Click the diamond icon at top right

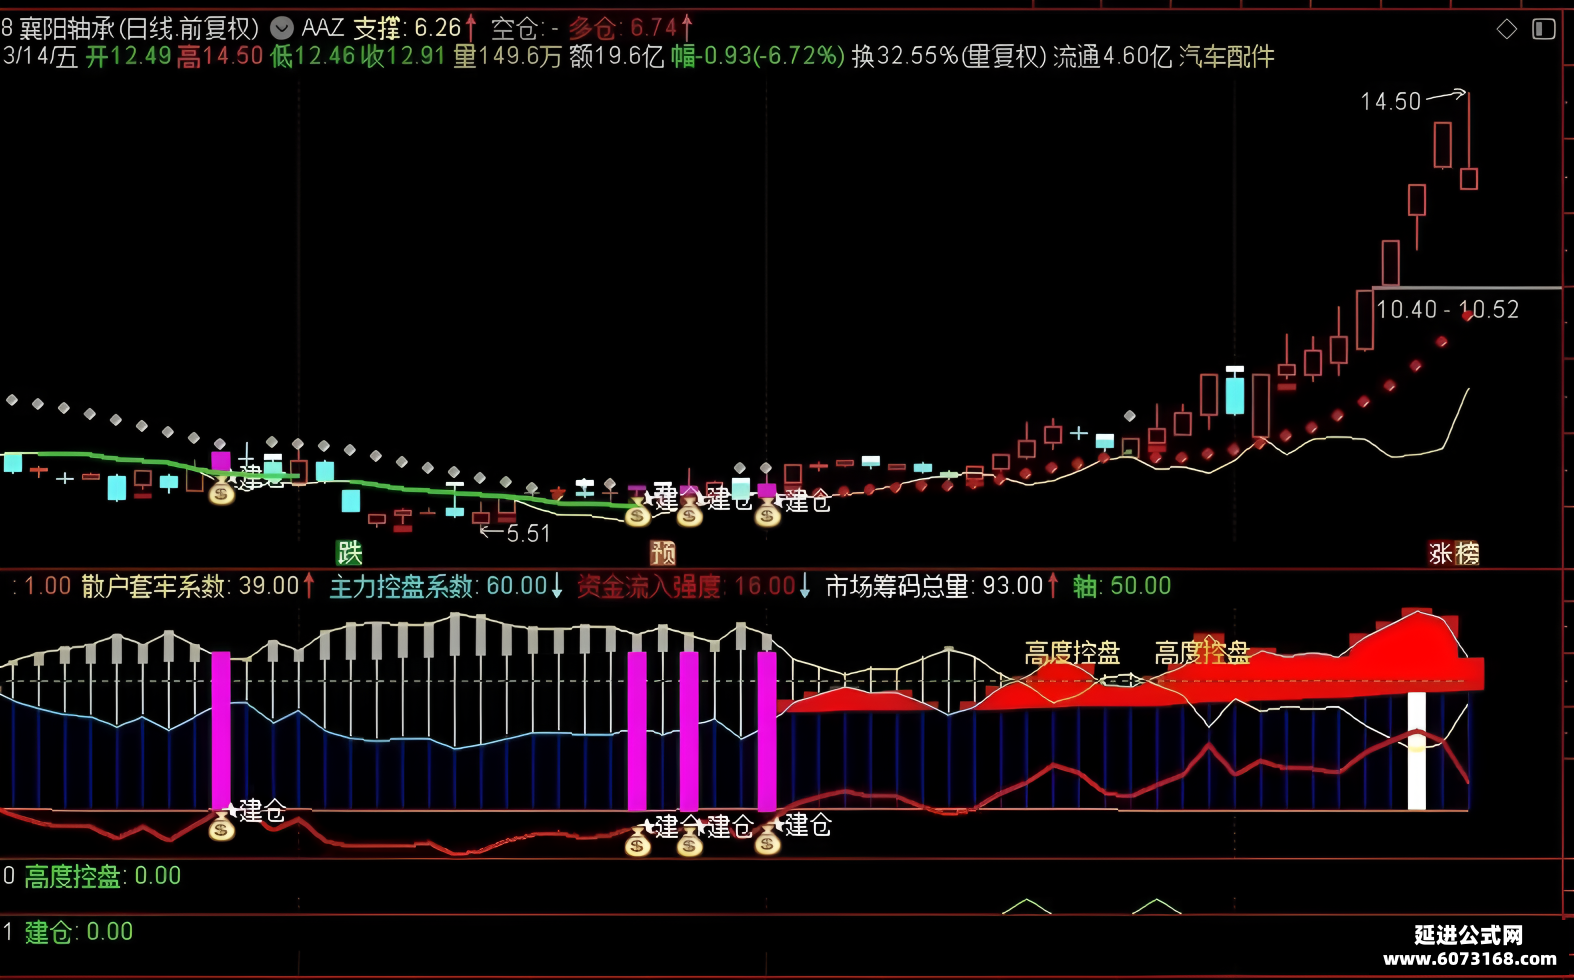pyautogui.click(x=1506, y=29)
